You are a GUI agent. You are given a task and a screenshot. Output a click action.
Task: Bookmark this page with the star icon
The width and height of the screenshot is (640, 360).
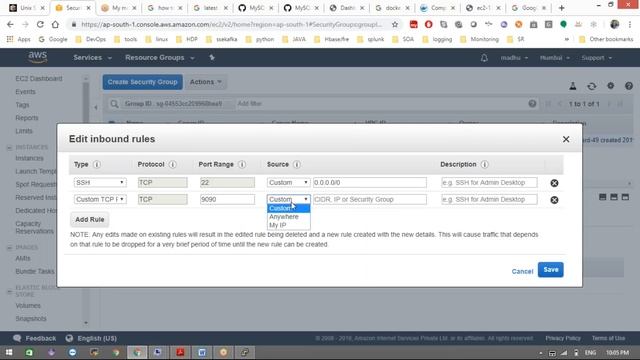click(x=395, y=24)
